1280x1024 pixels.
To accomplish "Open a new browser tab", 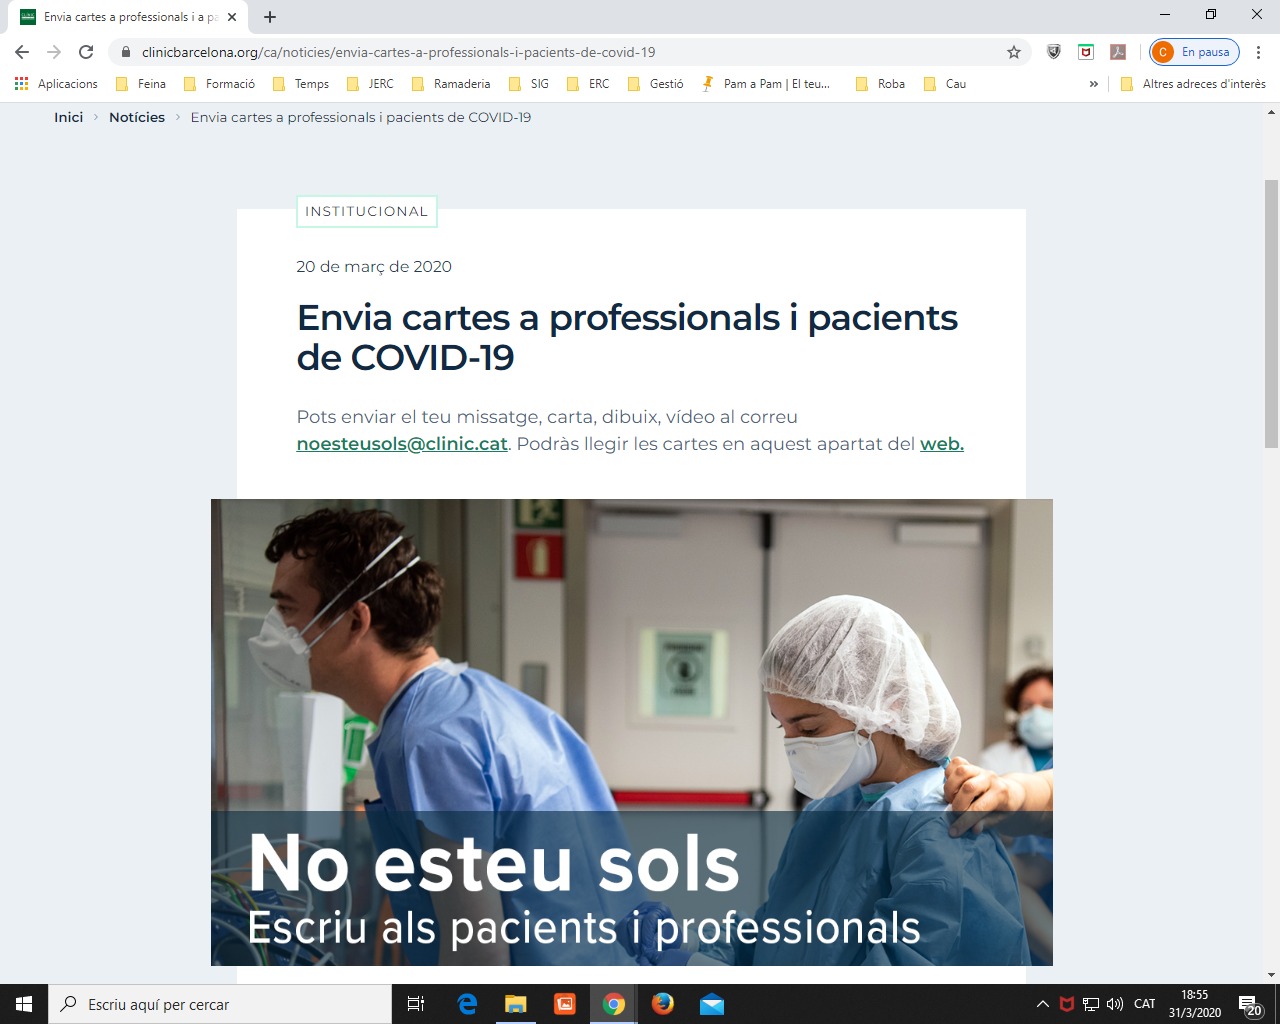I will coord(270,17).
